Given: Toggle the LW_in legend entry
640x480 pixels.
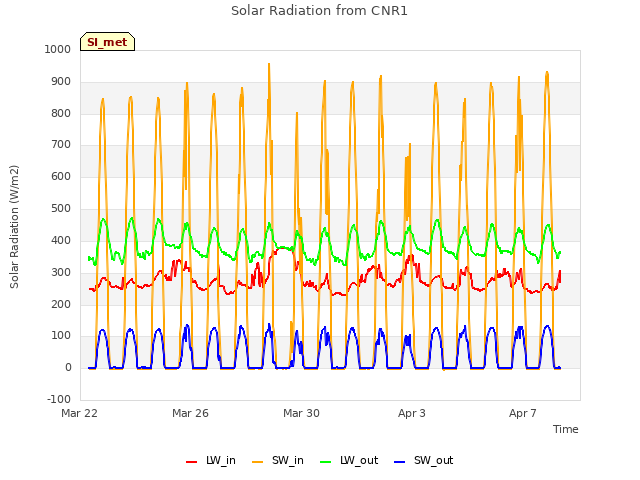Looking at the screenshot, I should click(211, 460).
